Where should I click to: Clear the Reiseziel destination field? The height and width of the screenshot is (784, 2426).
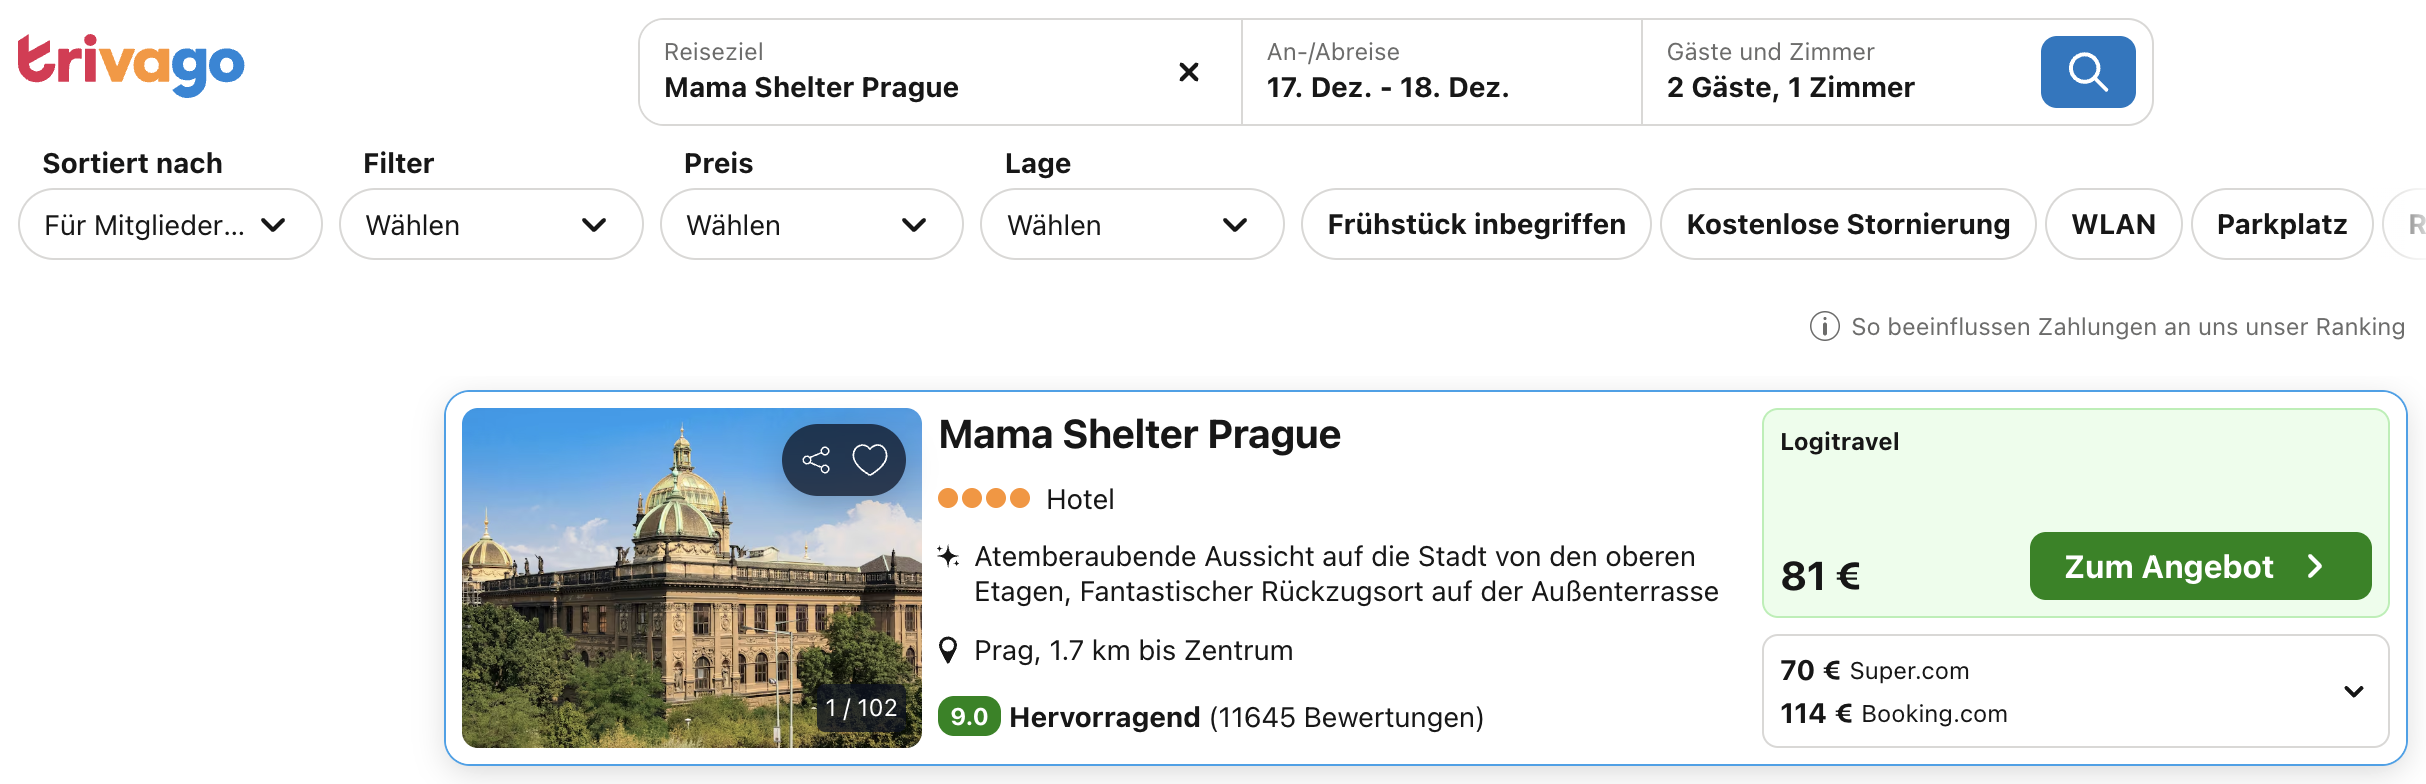pyautogui.click(x=1188, y=72)
